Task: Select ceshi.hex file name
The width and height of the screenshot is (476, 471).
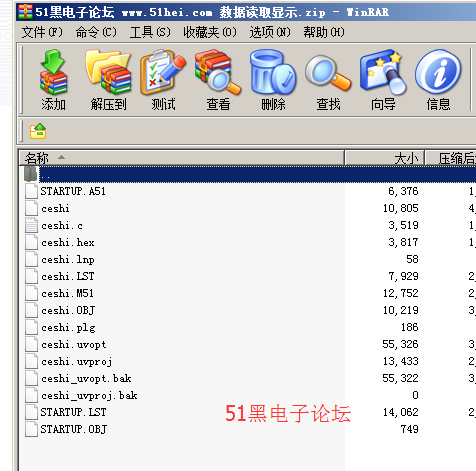Action: pyautogui.click(x=68, y=242)
